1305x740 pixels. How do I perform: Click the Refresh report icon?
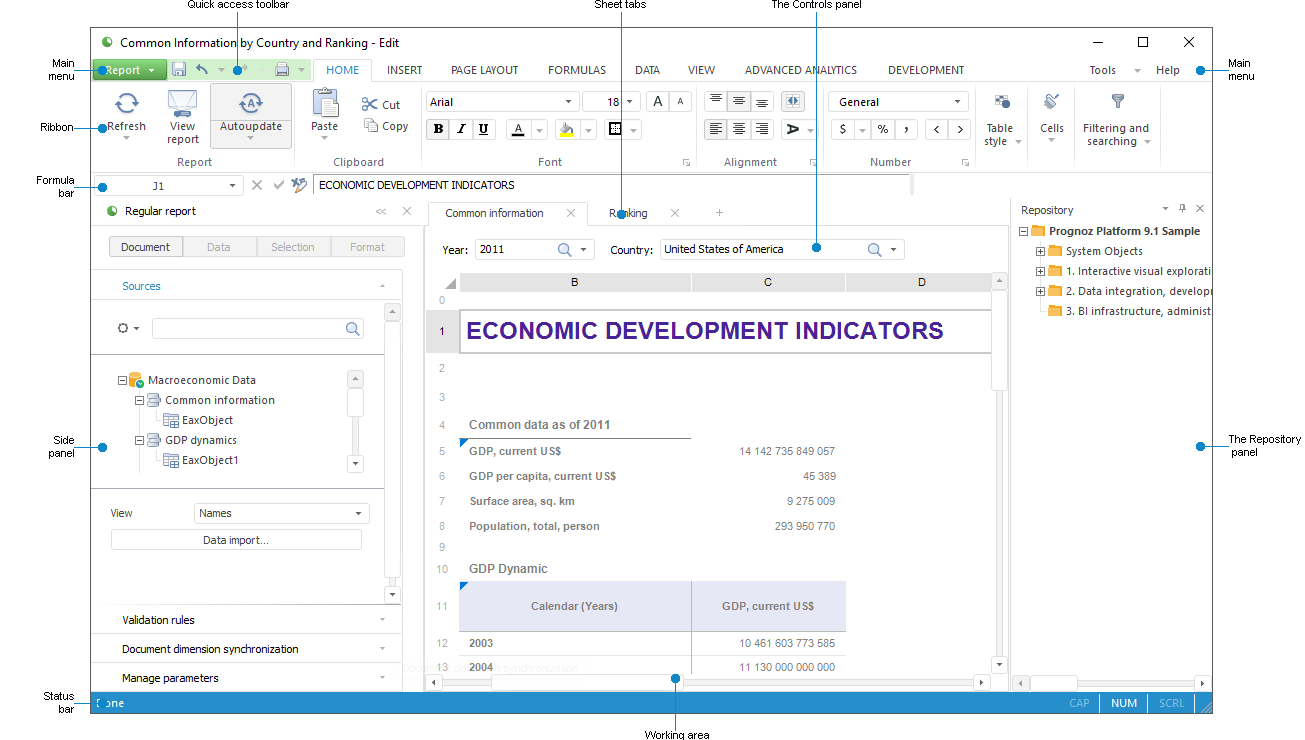(127, 103)
